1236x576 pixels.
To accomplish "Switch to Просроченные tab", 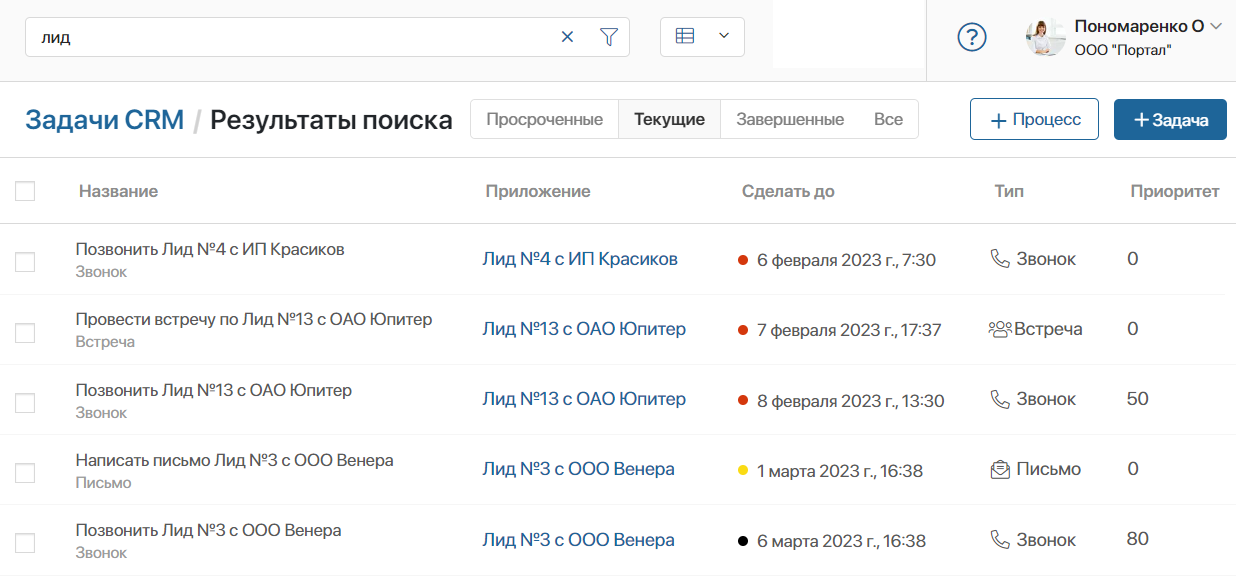I will point(544,119).
